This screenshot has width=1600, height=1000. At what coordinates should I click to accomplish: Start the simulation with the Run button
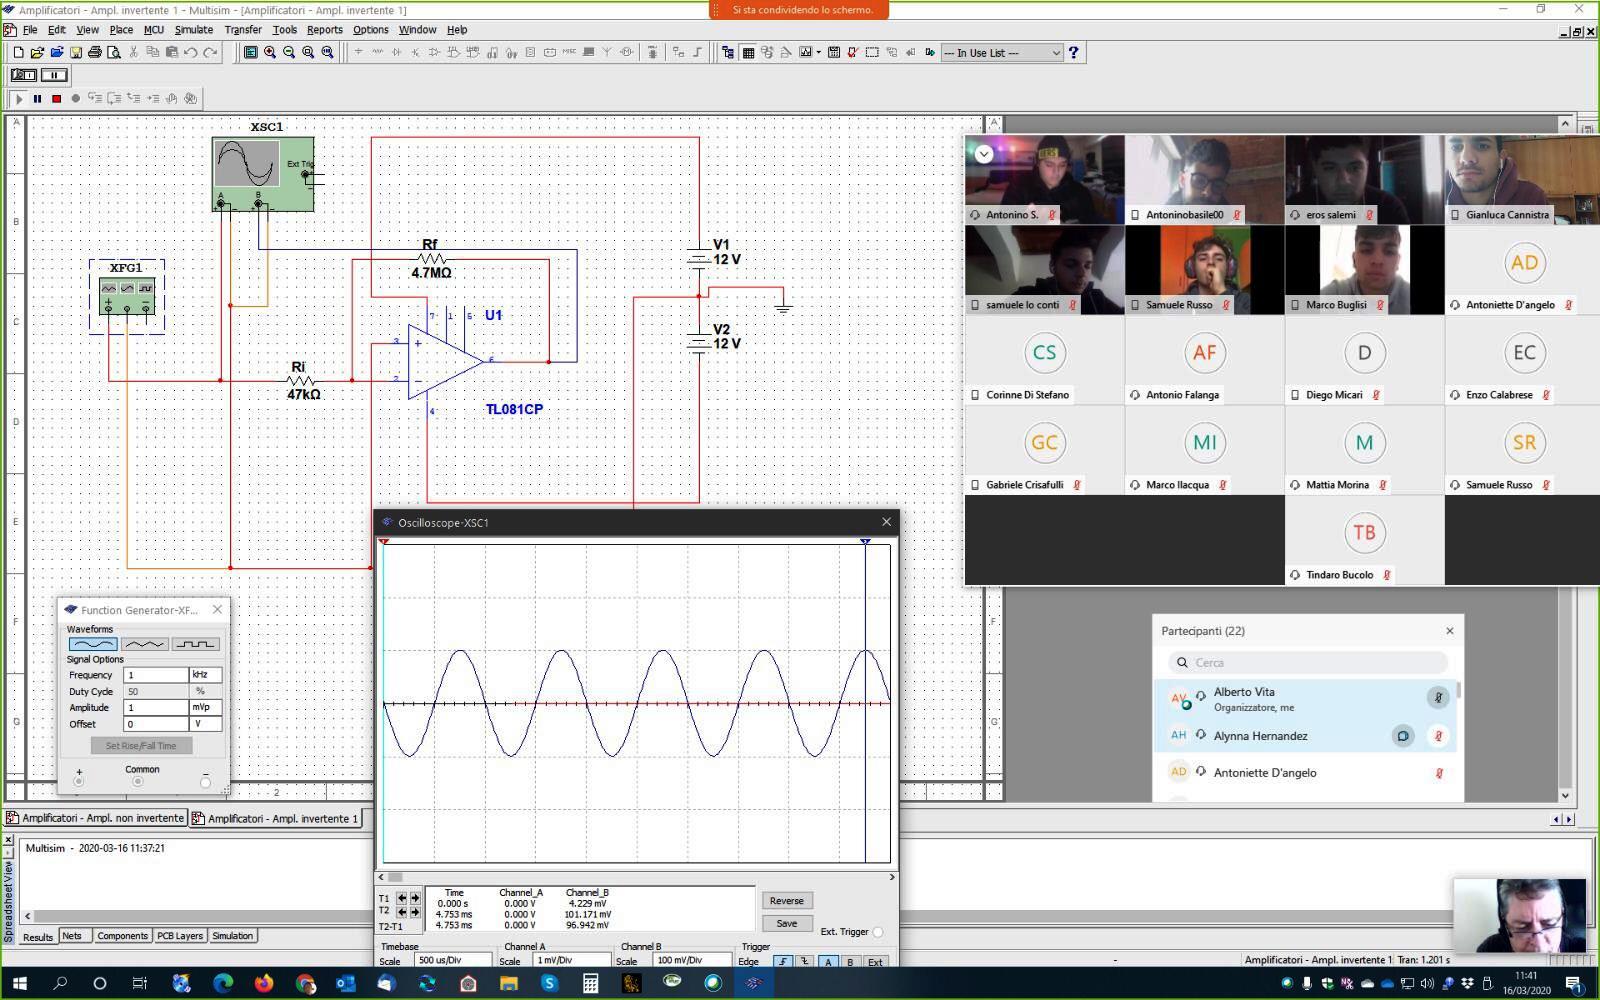tap(19, 98)
